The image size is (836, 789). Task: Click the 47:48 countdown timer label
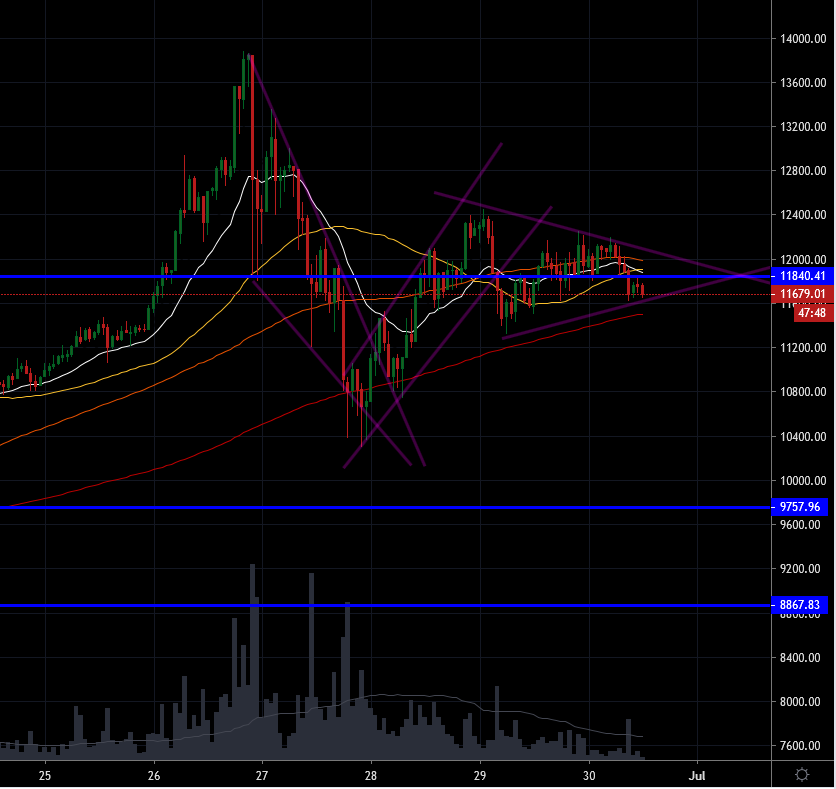pyautogui.click(x=814, y=313)
